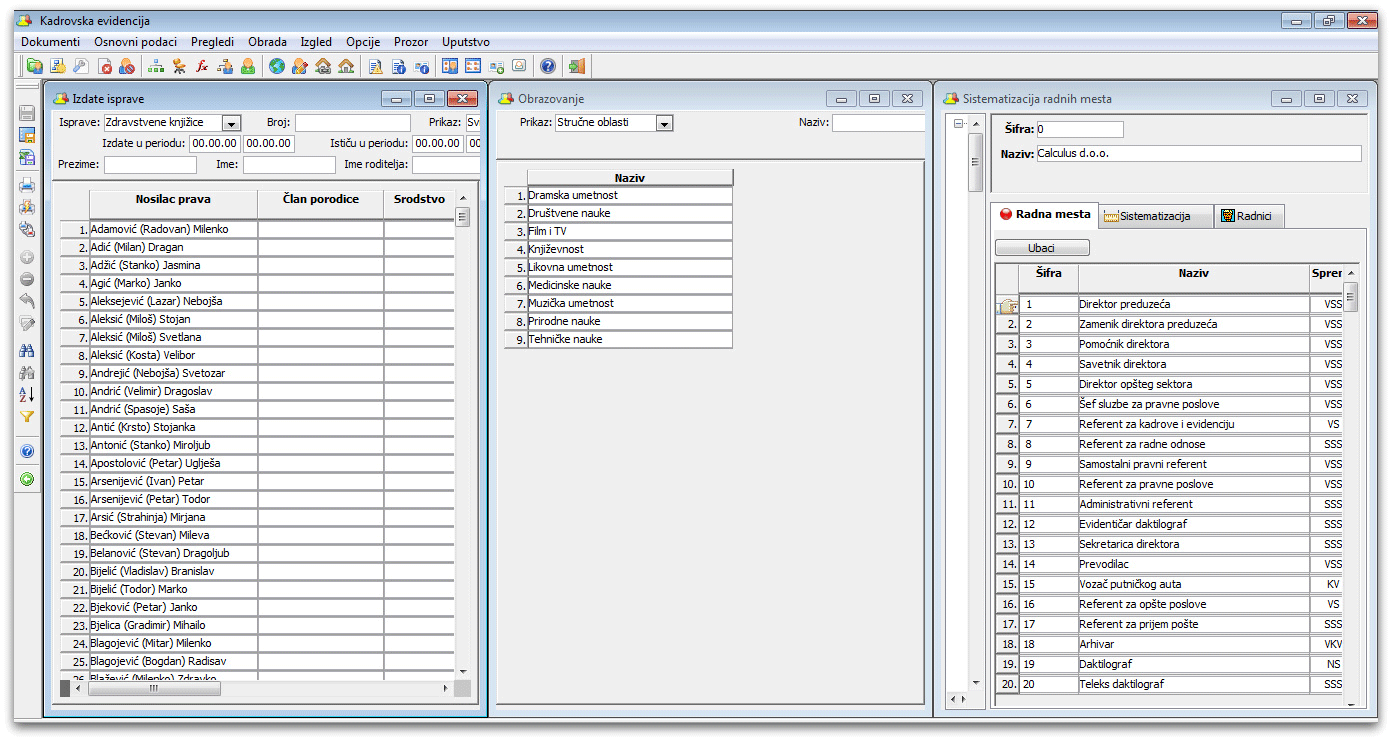
Task: Click the exit door icon in toolbar
Action: click(577, 67)
